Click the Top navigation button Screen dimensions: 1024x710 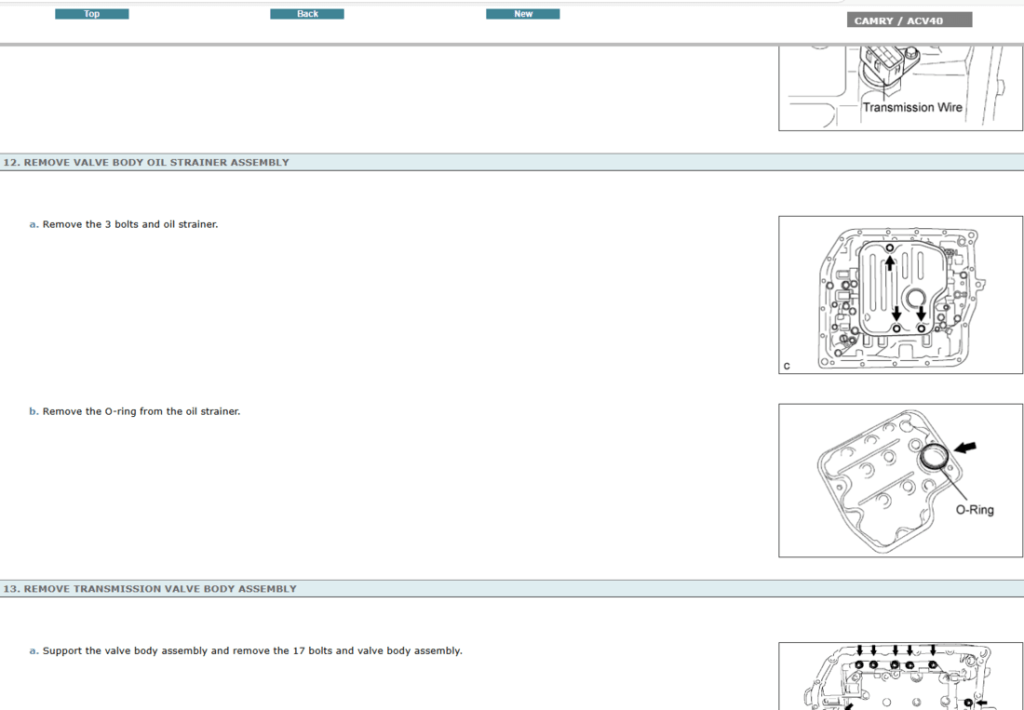point(91,13)
